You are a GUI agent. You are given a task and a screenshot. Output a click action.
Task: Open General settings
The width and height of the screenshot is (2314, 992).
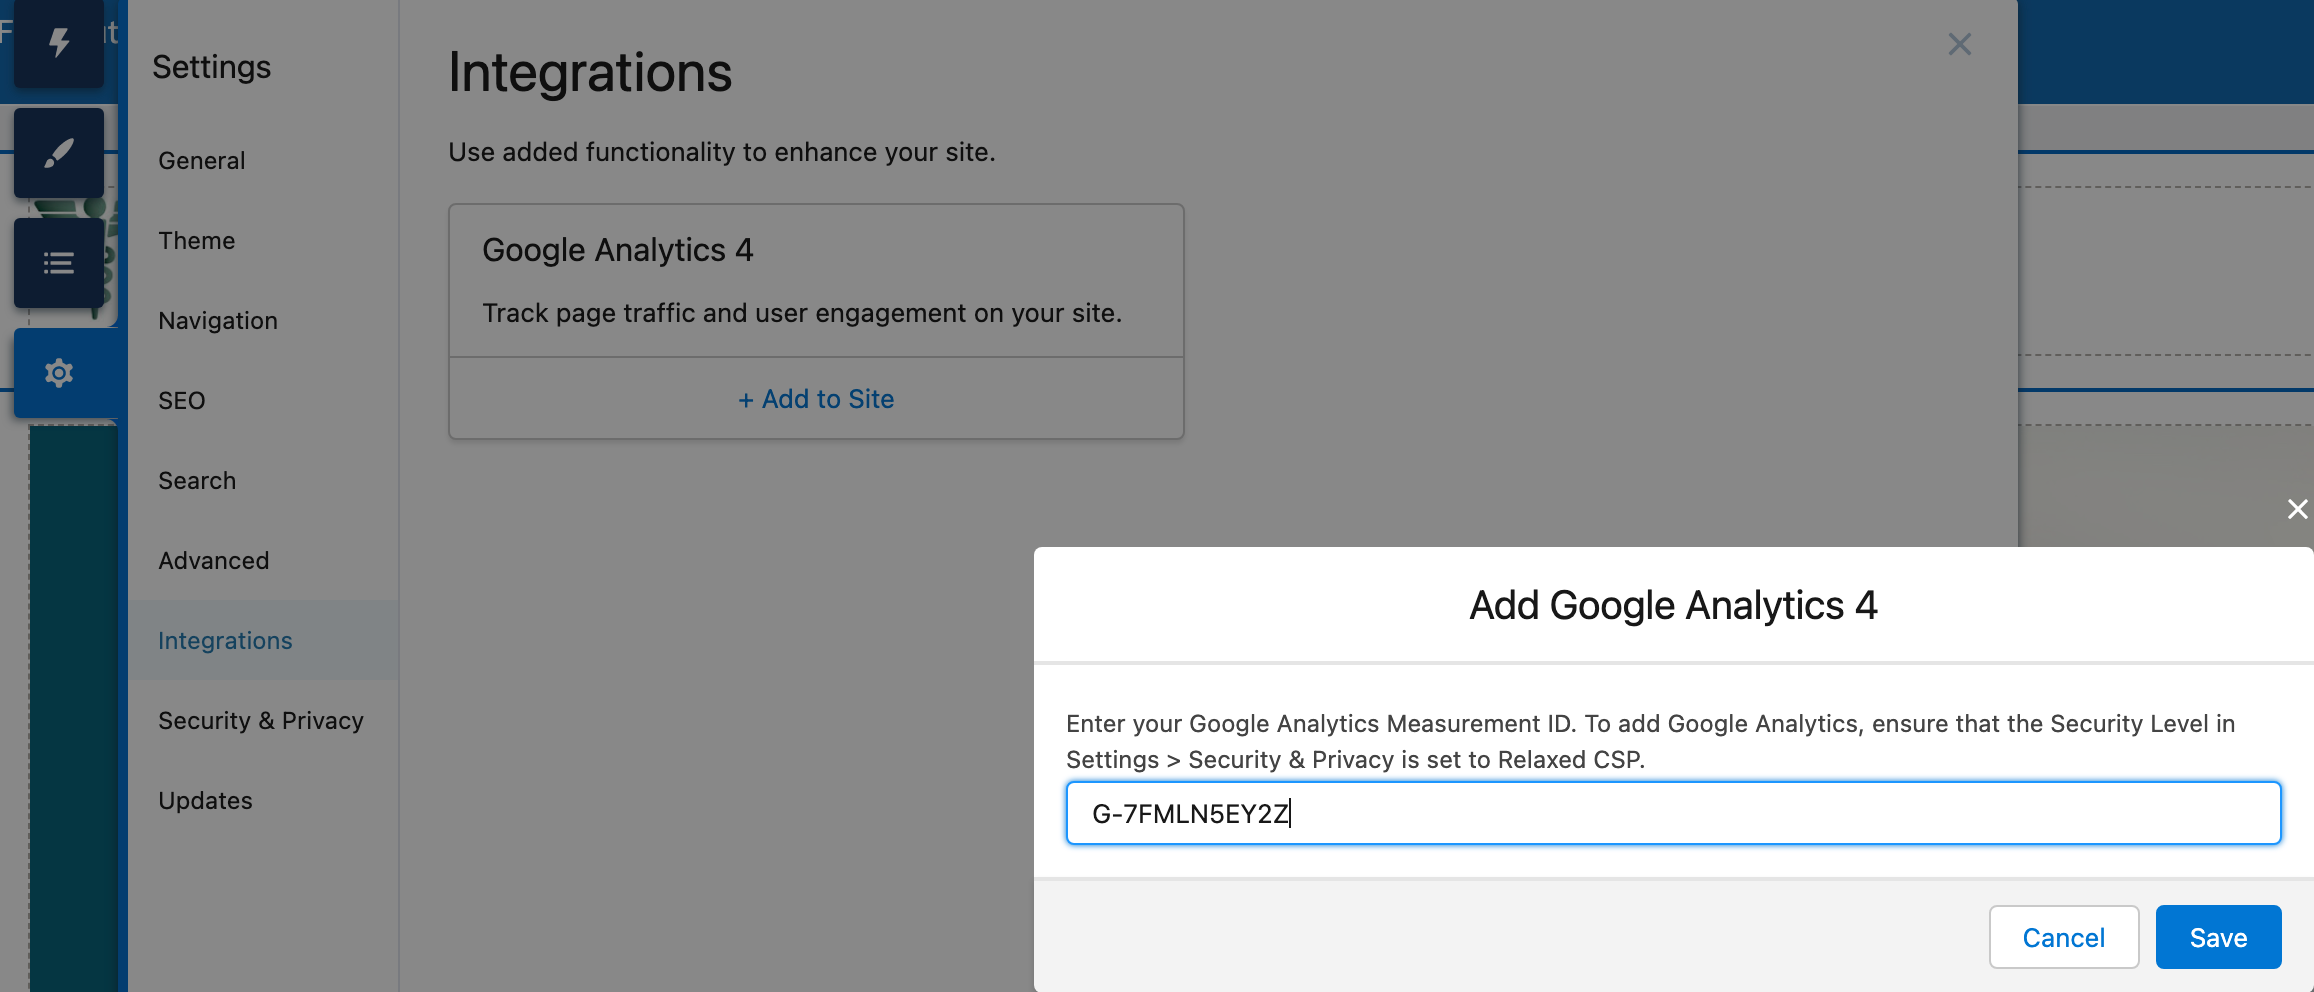coord(201,160)
